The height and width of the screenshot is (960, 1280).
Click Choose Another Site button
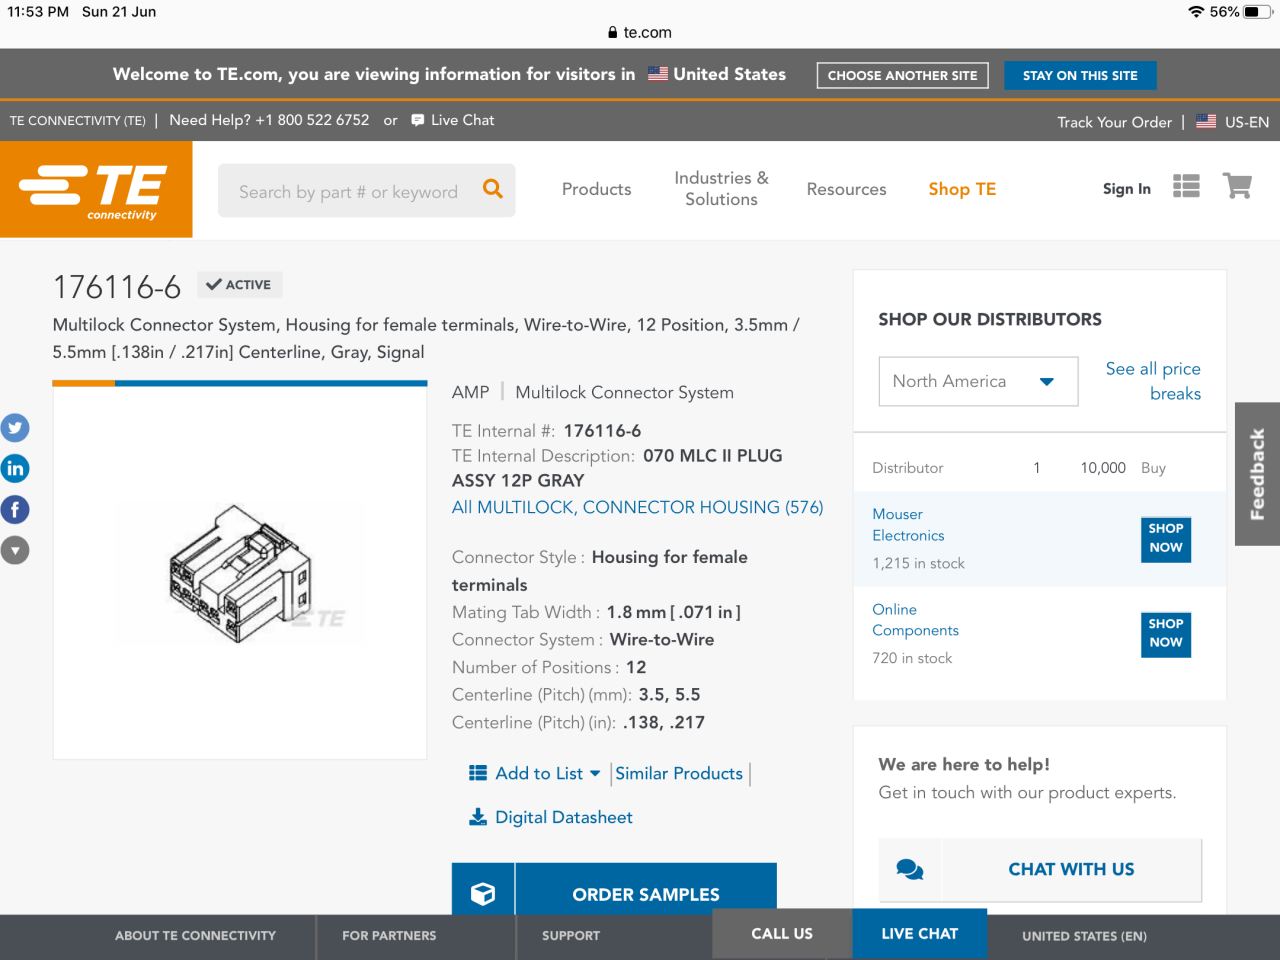(x=903, y=75)
